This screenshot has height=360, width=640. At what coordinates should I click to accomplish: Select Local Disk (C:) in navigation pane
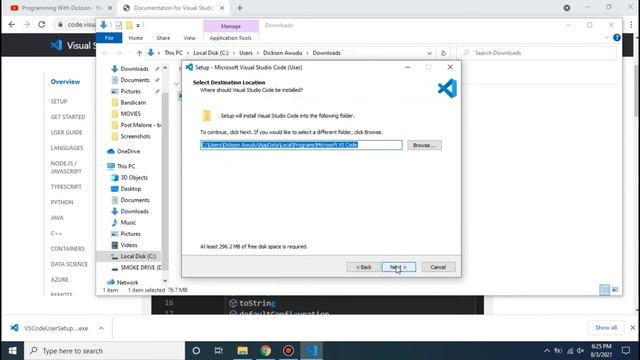click(138, 256)
